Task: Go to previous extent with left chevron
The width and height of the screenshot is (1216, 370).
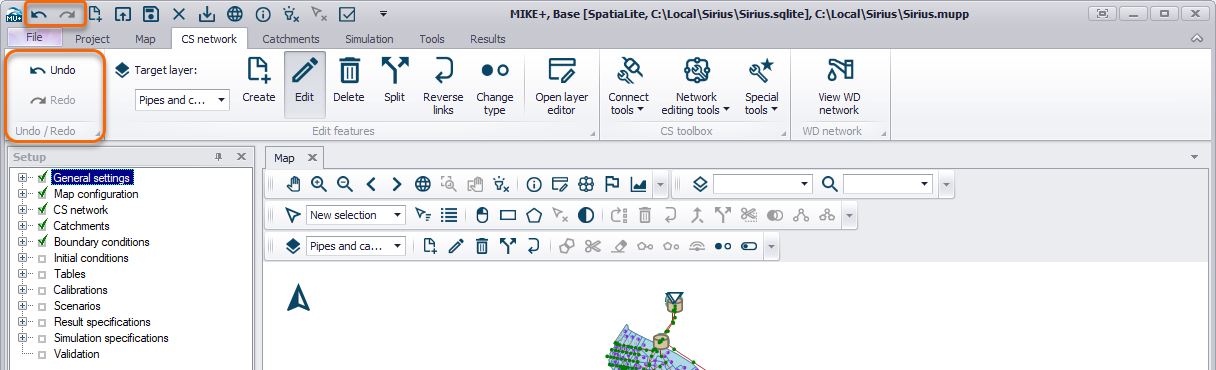Action: tap(371, 184)
